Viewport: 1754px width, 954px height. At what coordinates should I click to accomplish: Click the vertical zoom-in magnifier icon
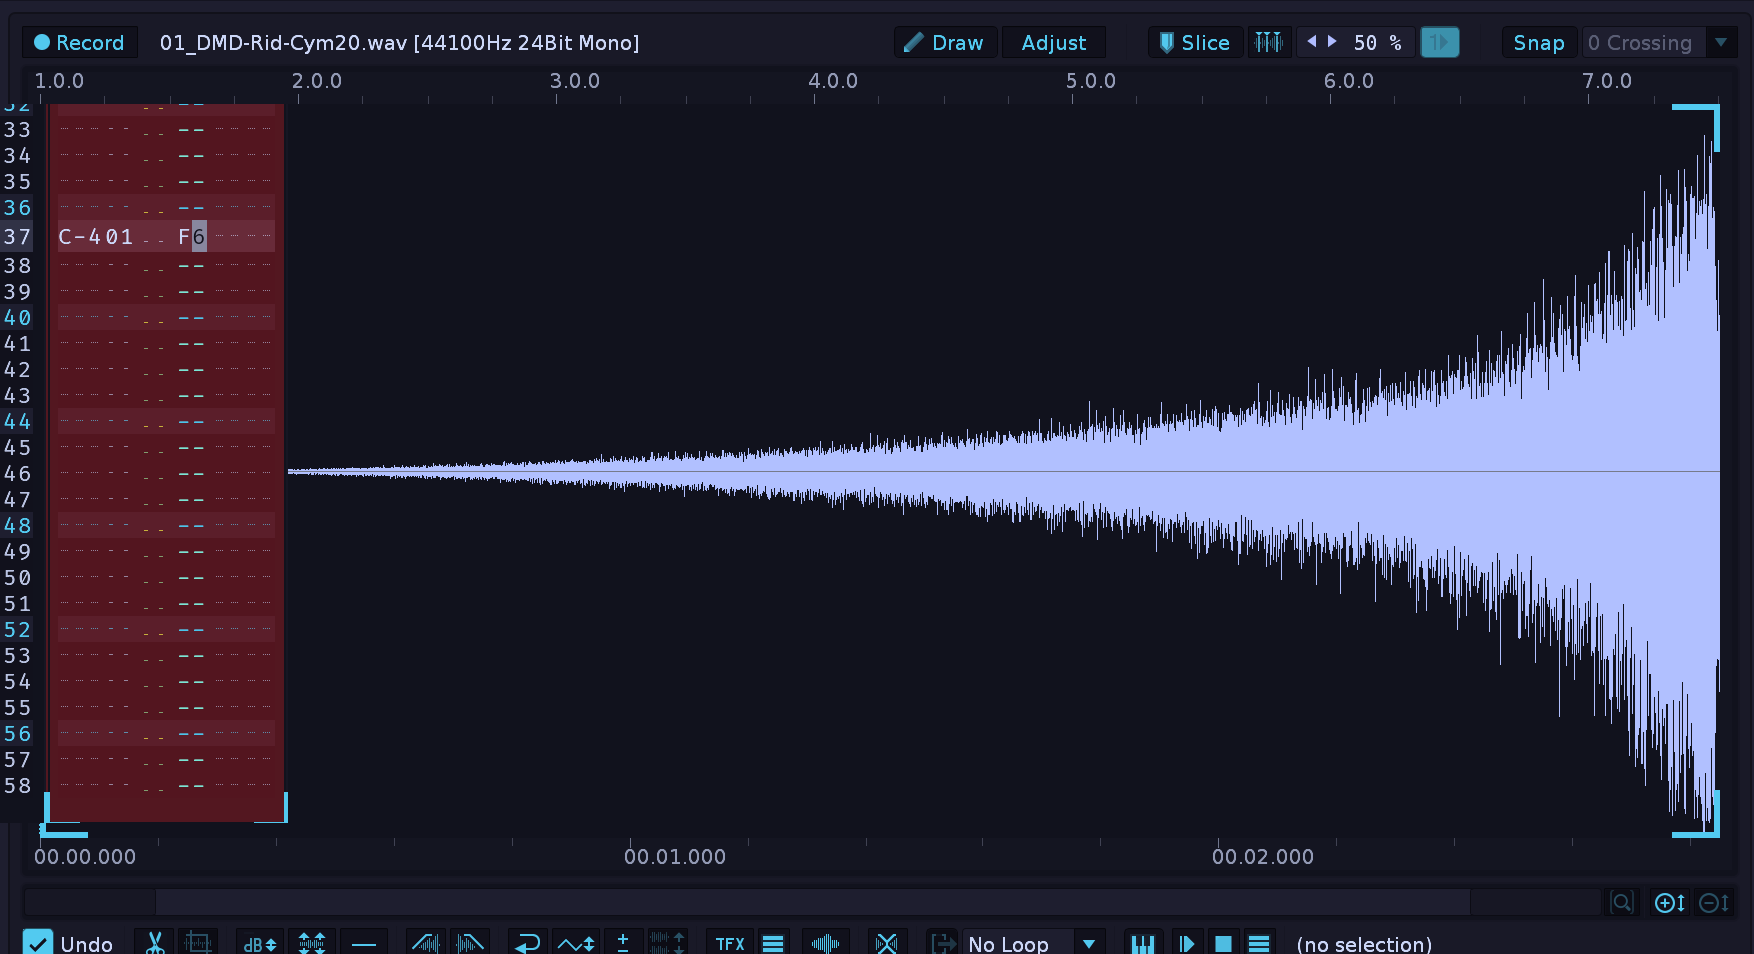(x=1669, y=903)
